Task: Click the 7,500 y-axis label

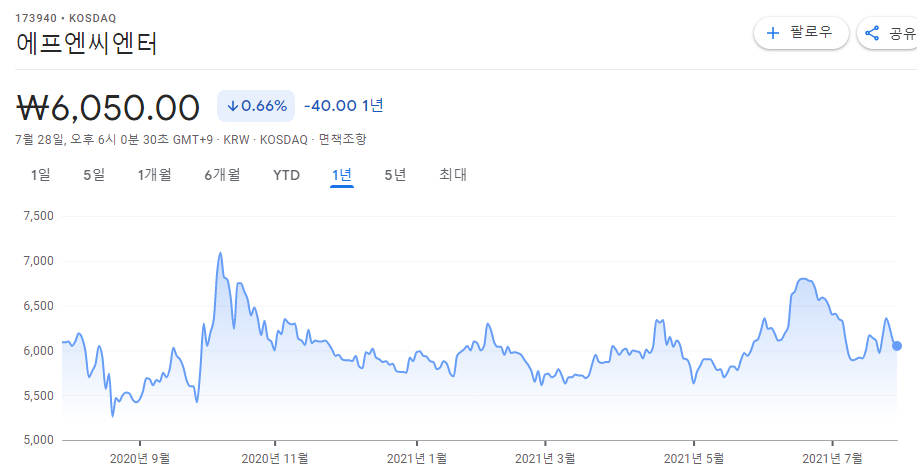Action: click(x=38, y=216)
